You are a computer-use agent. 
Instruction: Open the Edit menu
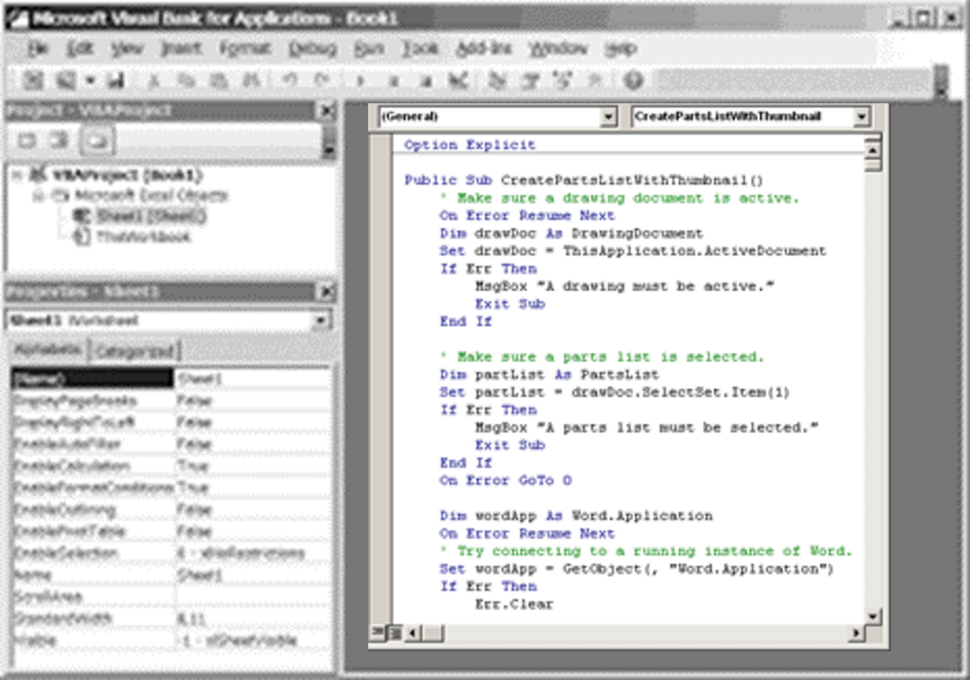(80, 48)
